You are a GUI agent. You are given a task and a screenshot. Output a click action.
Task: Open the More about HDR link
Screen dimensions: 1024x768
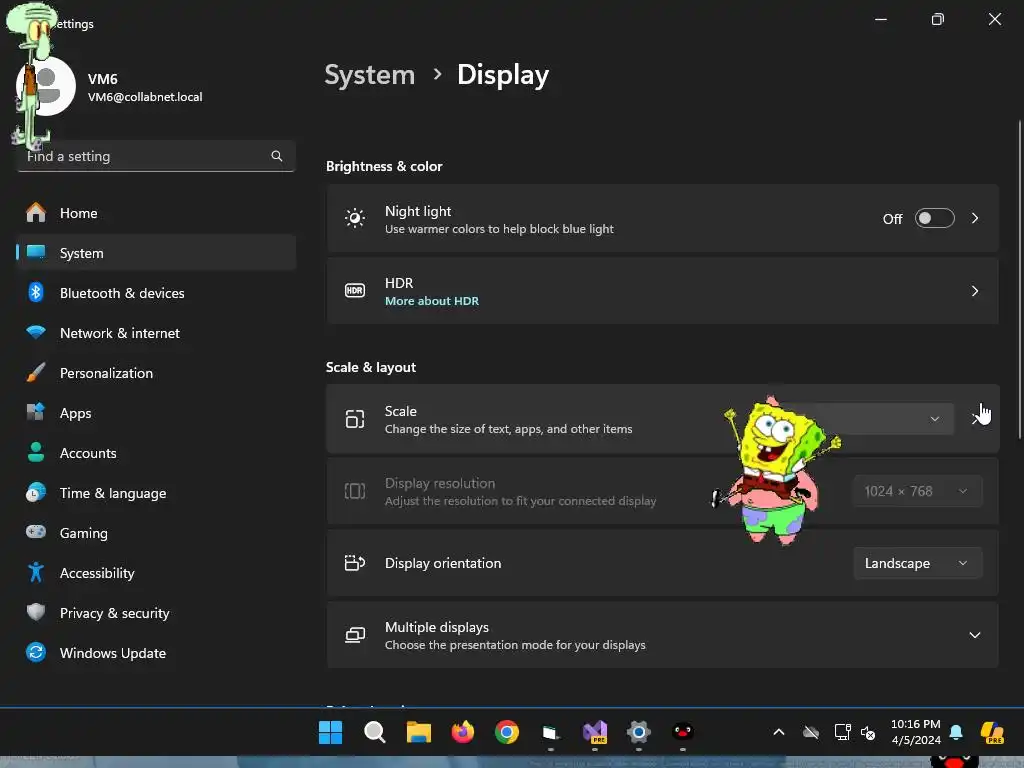pos(432,301)
